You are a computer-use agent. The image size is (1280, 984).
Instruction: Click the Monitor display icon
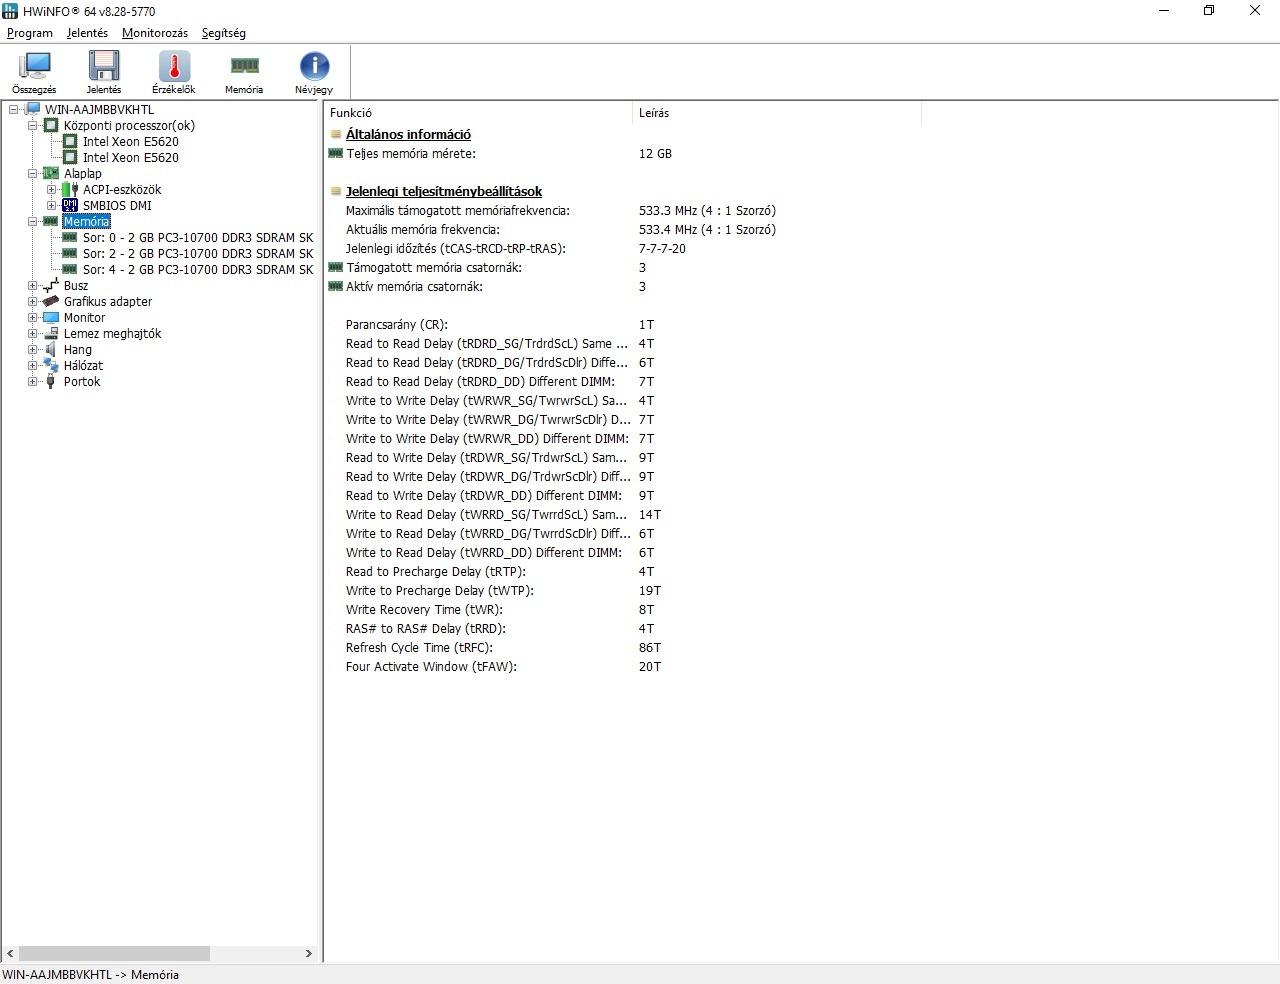point(51,317)
